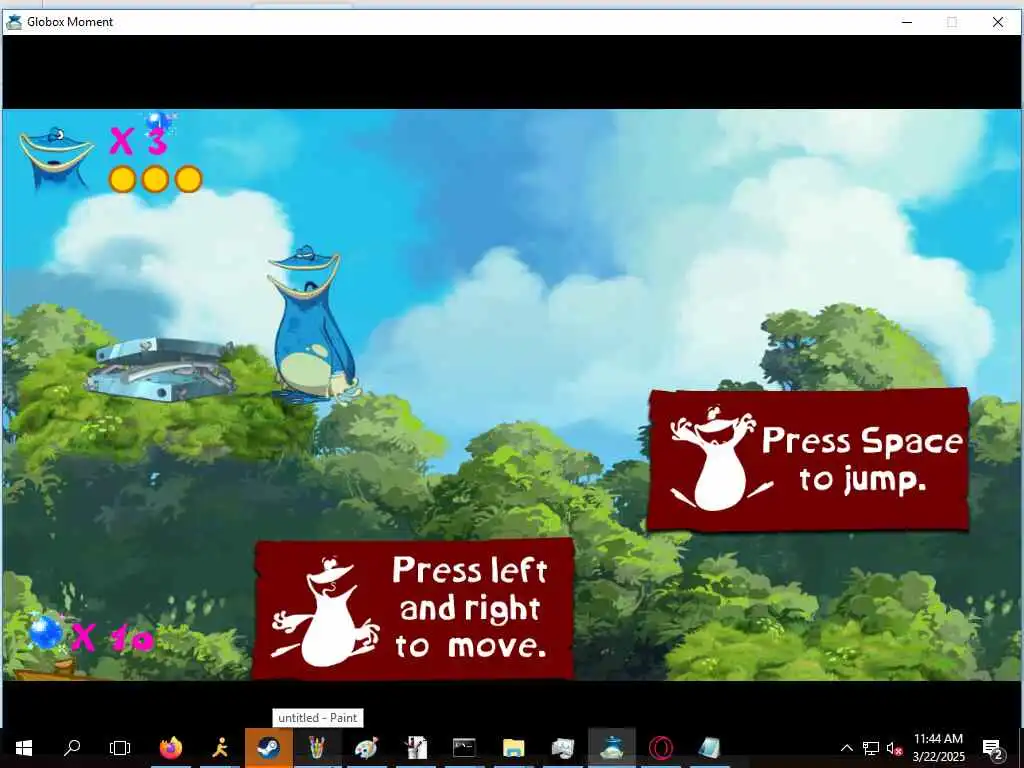Click the Globox lives face icon
Screen dimensions: 1024x768
click(x=56, y=157)
